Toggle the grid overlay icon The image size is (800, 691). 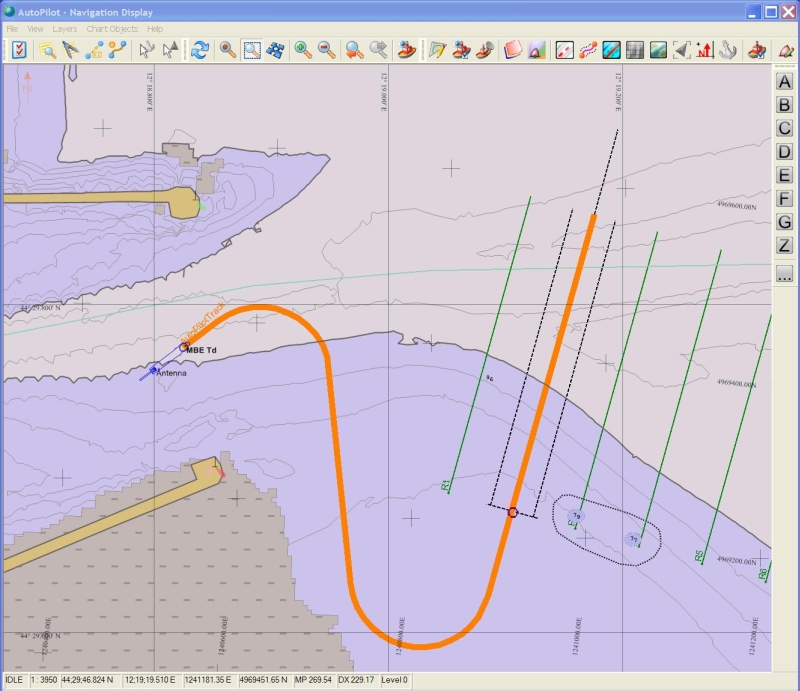tap(633, 49)
